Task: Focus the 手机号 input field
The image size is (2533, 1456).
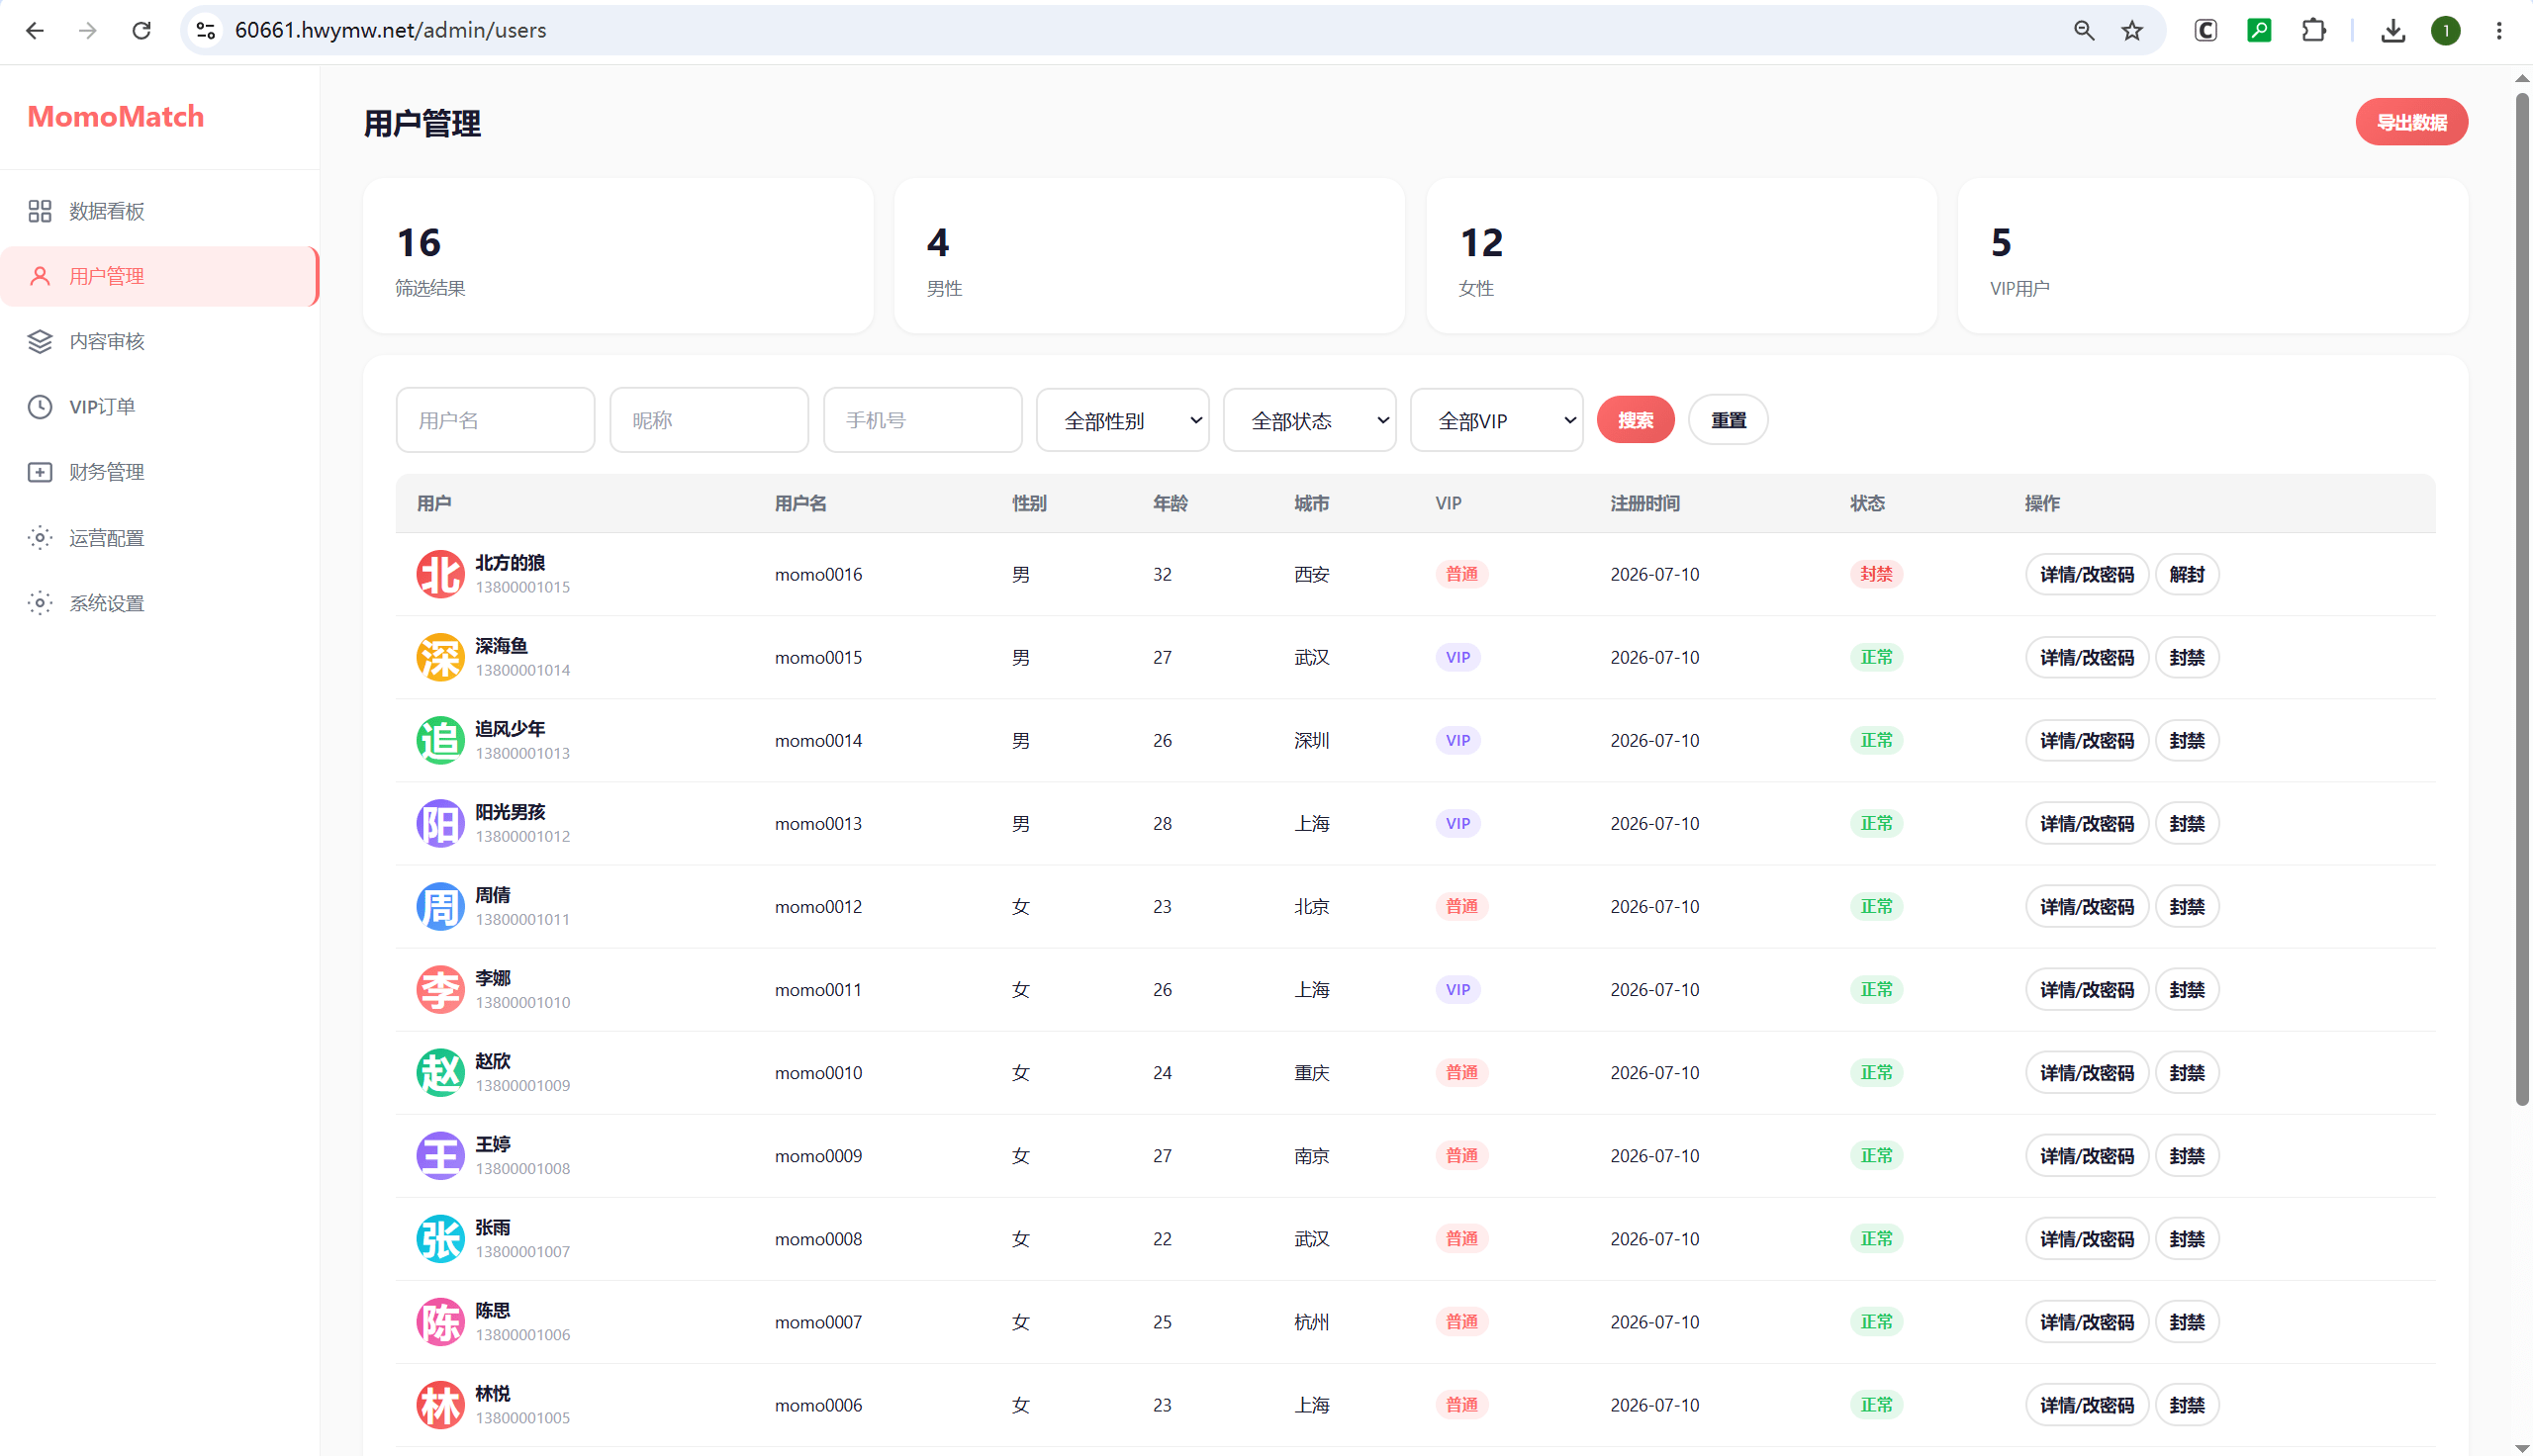Action: click(x=922, y=420)
